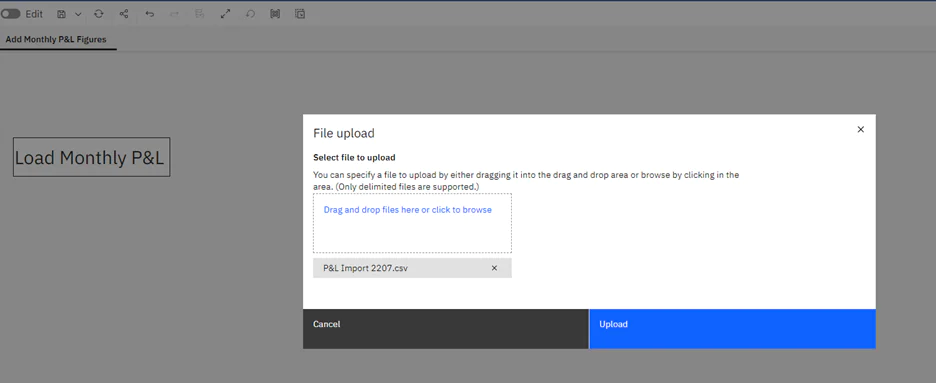Image resolution: width=936 pixels, height=383 pixels.
Task: Click the dashed selection box icon
Action: (x=300, y=14)
